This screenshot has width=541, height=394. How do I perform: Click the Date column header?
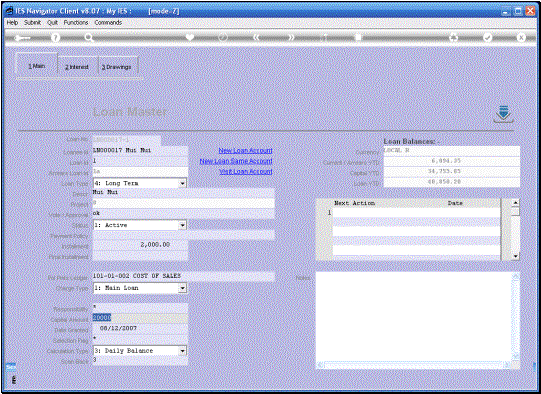coord(455,203)
